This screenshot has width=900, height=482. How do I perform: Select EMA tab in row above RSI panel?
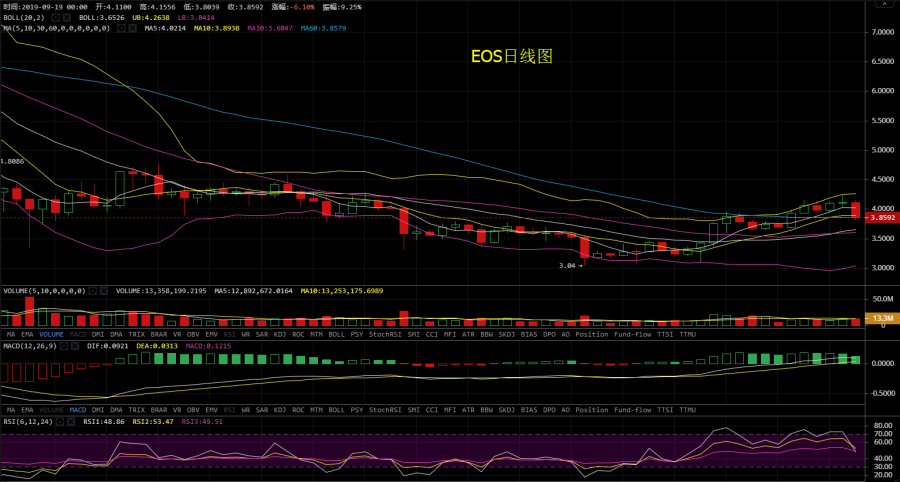pyautogui.click(x=27, y=410)
